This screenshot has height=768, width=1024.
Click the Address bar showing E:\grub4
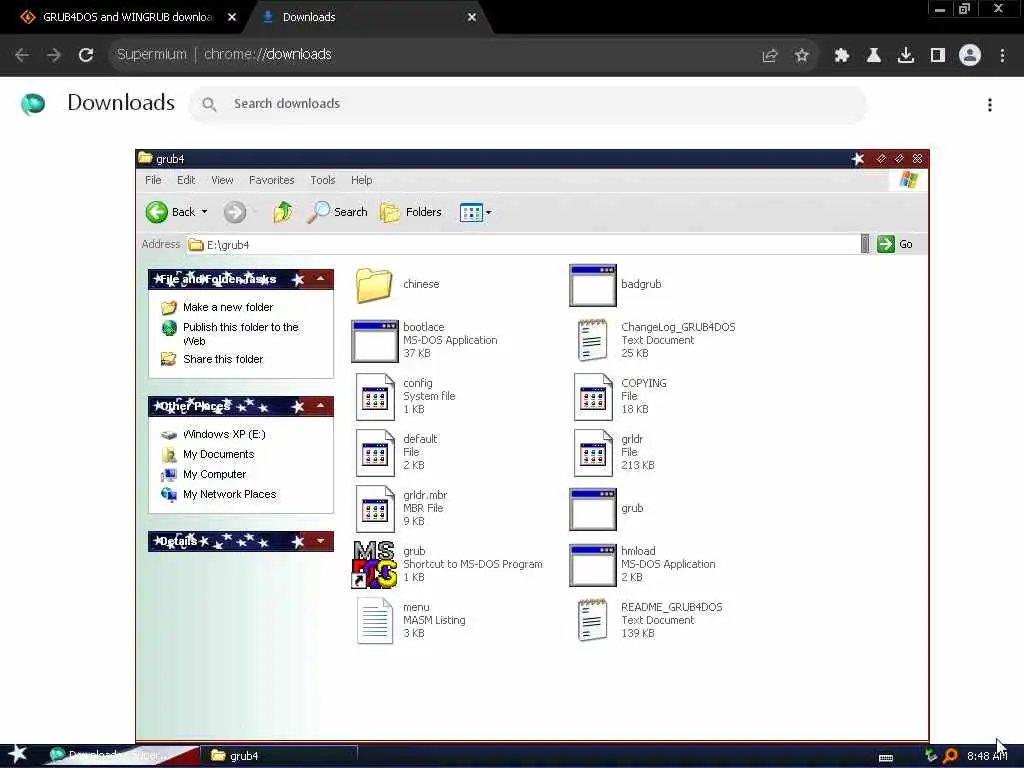click(522, 245)
